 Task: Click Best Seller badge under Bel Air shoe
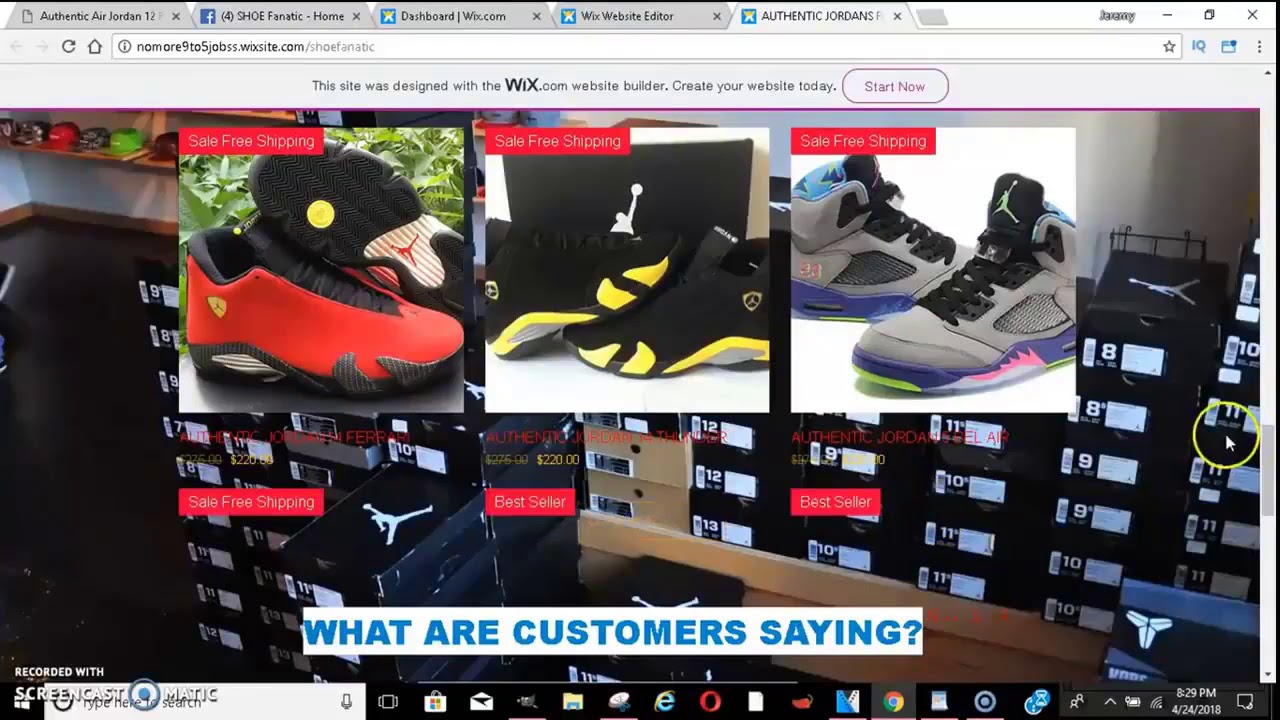click(836, 502)
